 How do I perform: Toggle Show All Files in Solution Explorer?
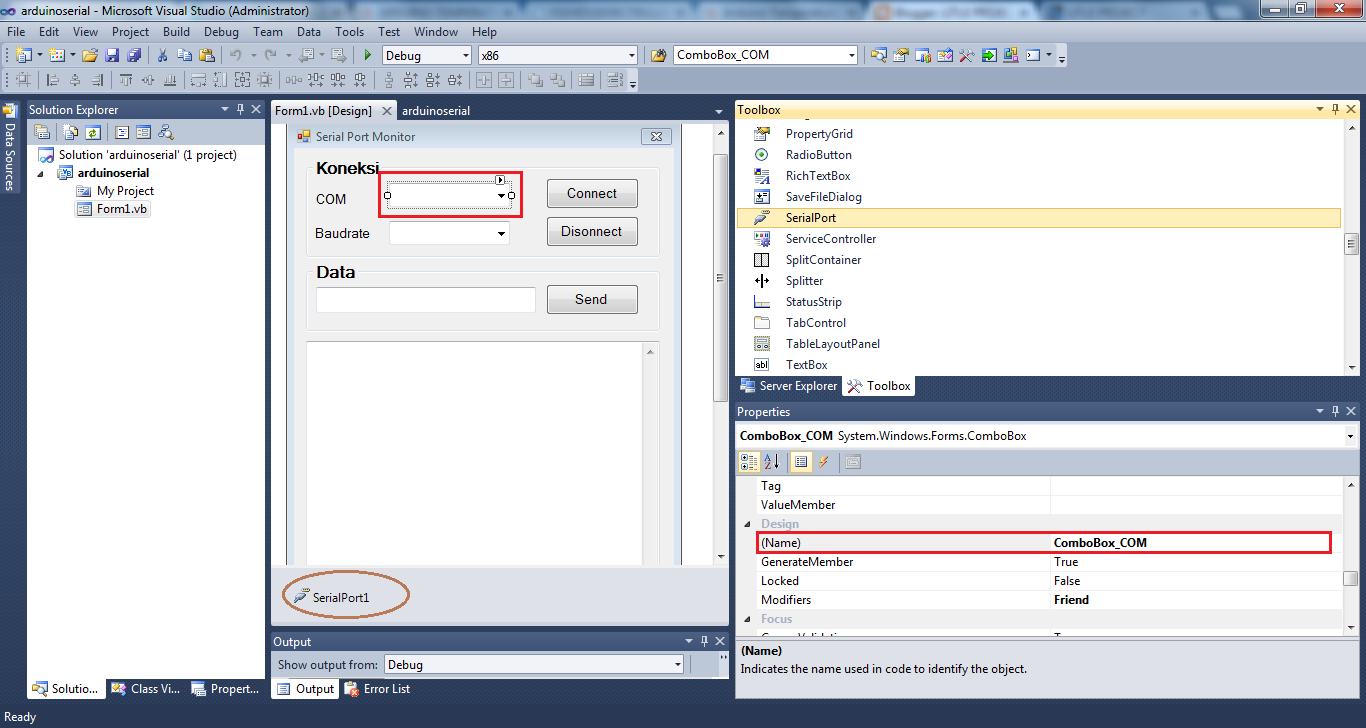pos(70,132)
